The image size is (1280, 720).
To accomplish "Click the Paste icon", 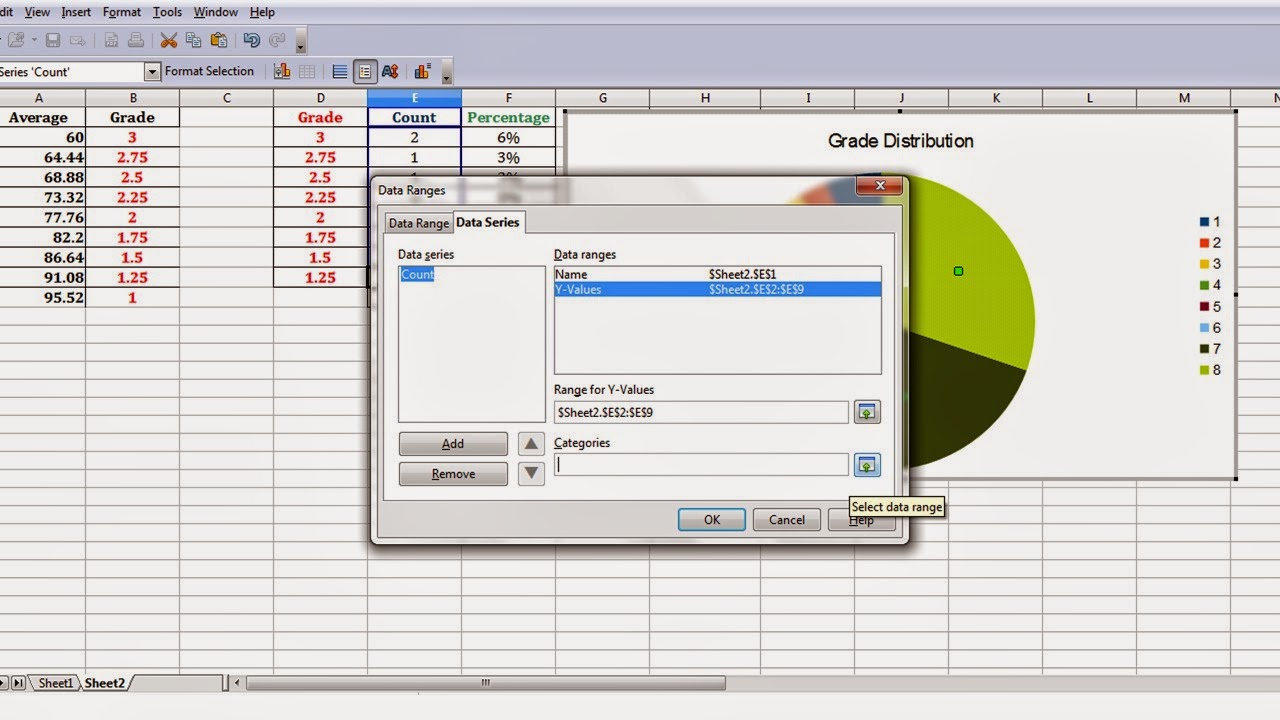I will 219,40.
